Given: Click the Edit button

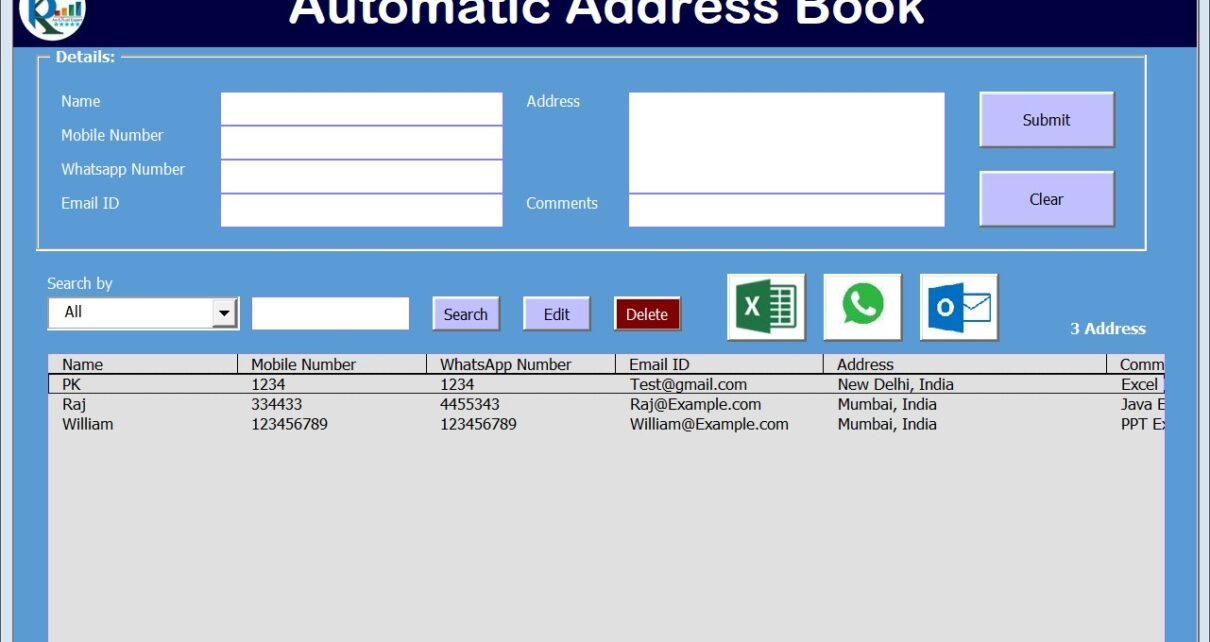Looking at the screenshot, I should (556, 314).
